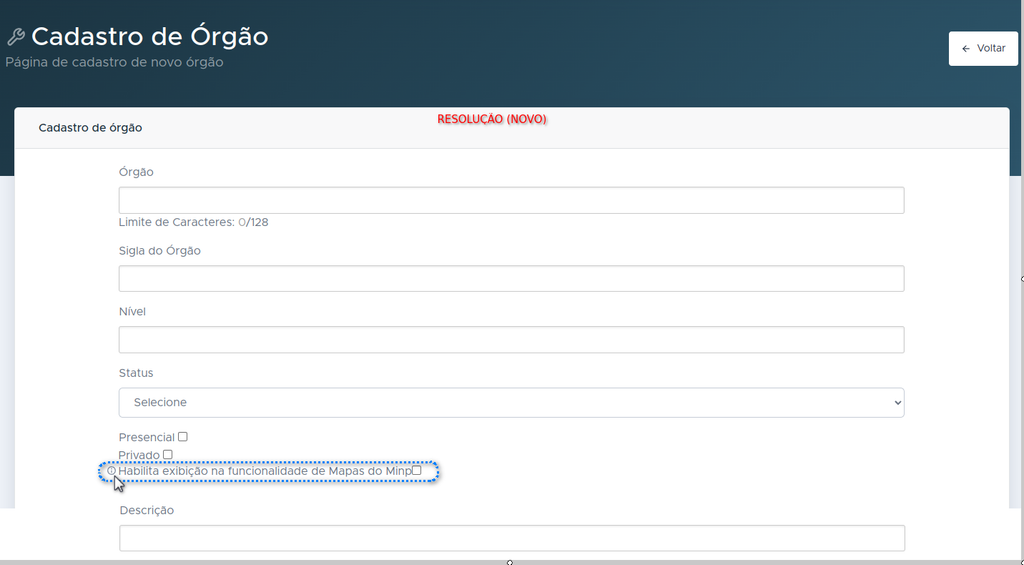This screenshot has width=1024, height=565.
Task: Enable the Mapas do Minp exibição checkbox
Action: pyautogui.click(x=417, y=470)
